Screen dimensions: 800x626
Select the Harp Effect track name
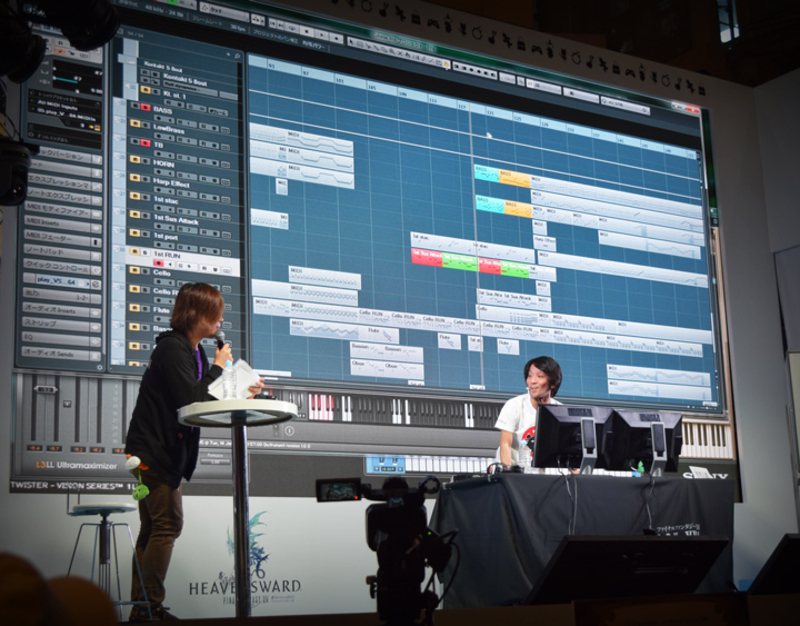coord(172,183)
